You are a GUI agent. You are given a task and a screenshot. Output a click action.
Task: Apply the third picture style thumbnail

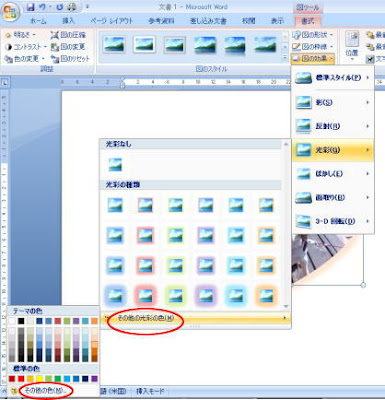[x=174, y=44]
